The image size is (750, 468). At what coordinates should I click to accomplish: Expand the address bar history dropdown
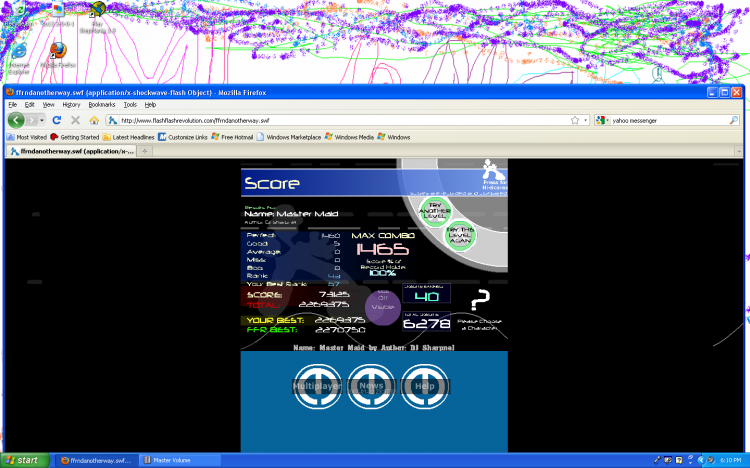pos(584,120)
